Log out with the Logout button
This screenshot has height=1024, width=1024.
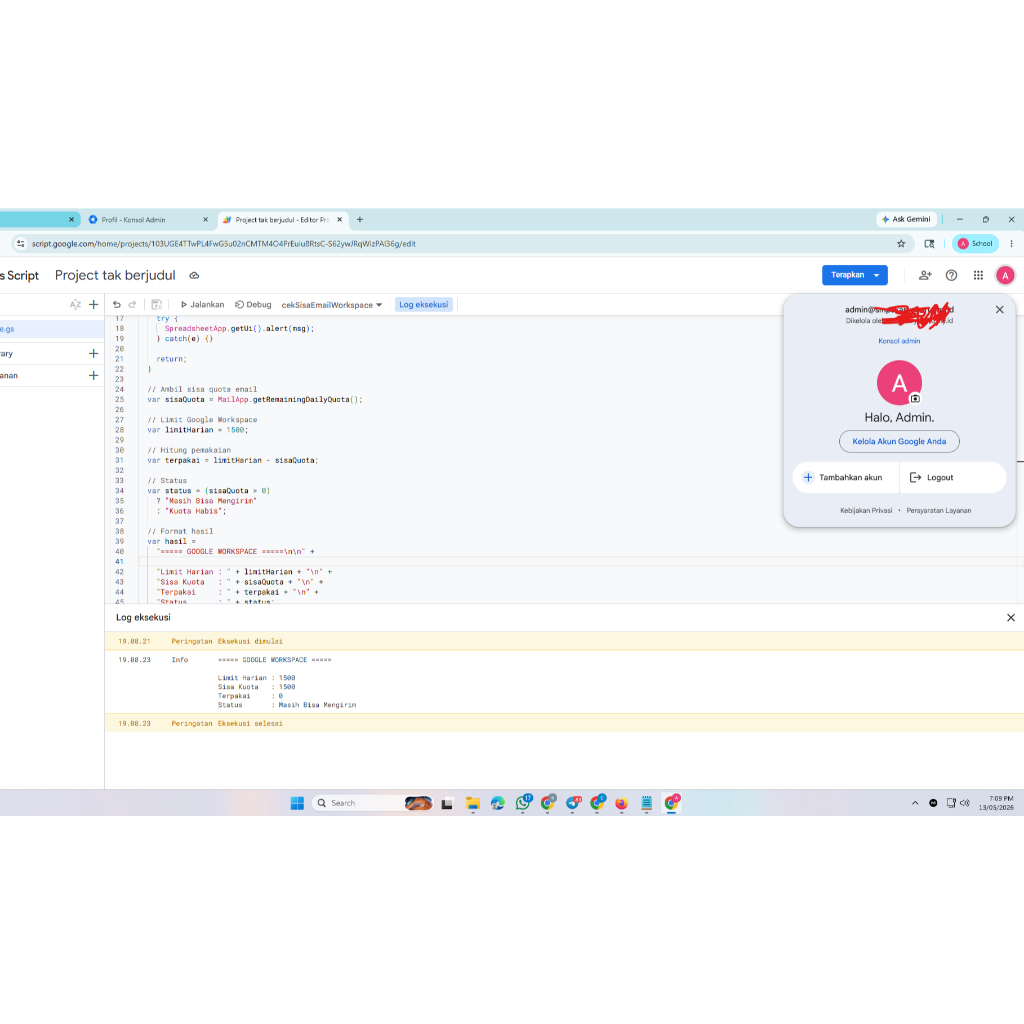point(953,477)
